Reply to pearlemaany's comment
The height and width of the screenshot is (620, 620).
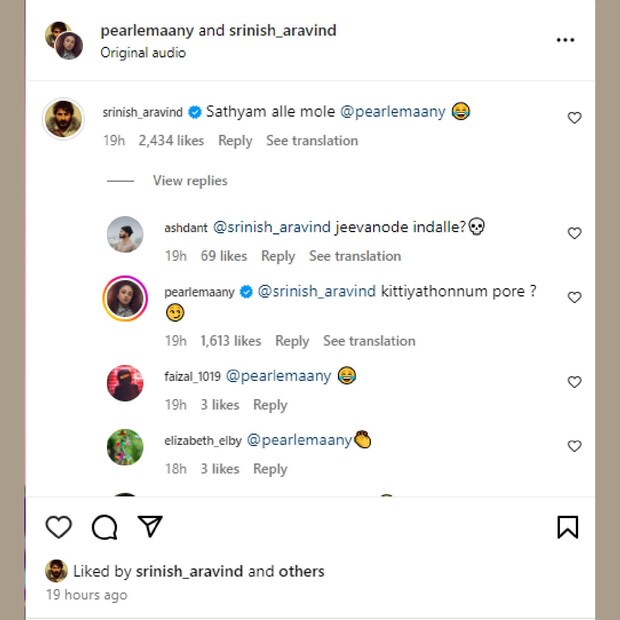point(292,341)
